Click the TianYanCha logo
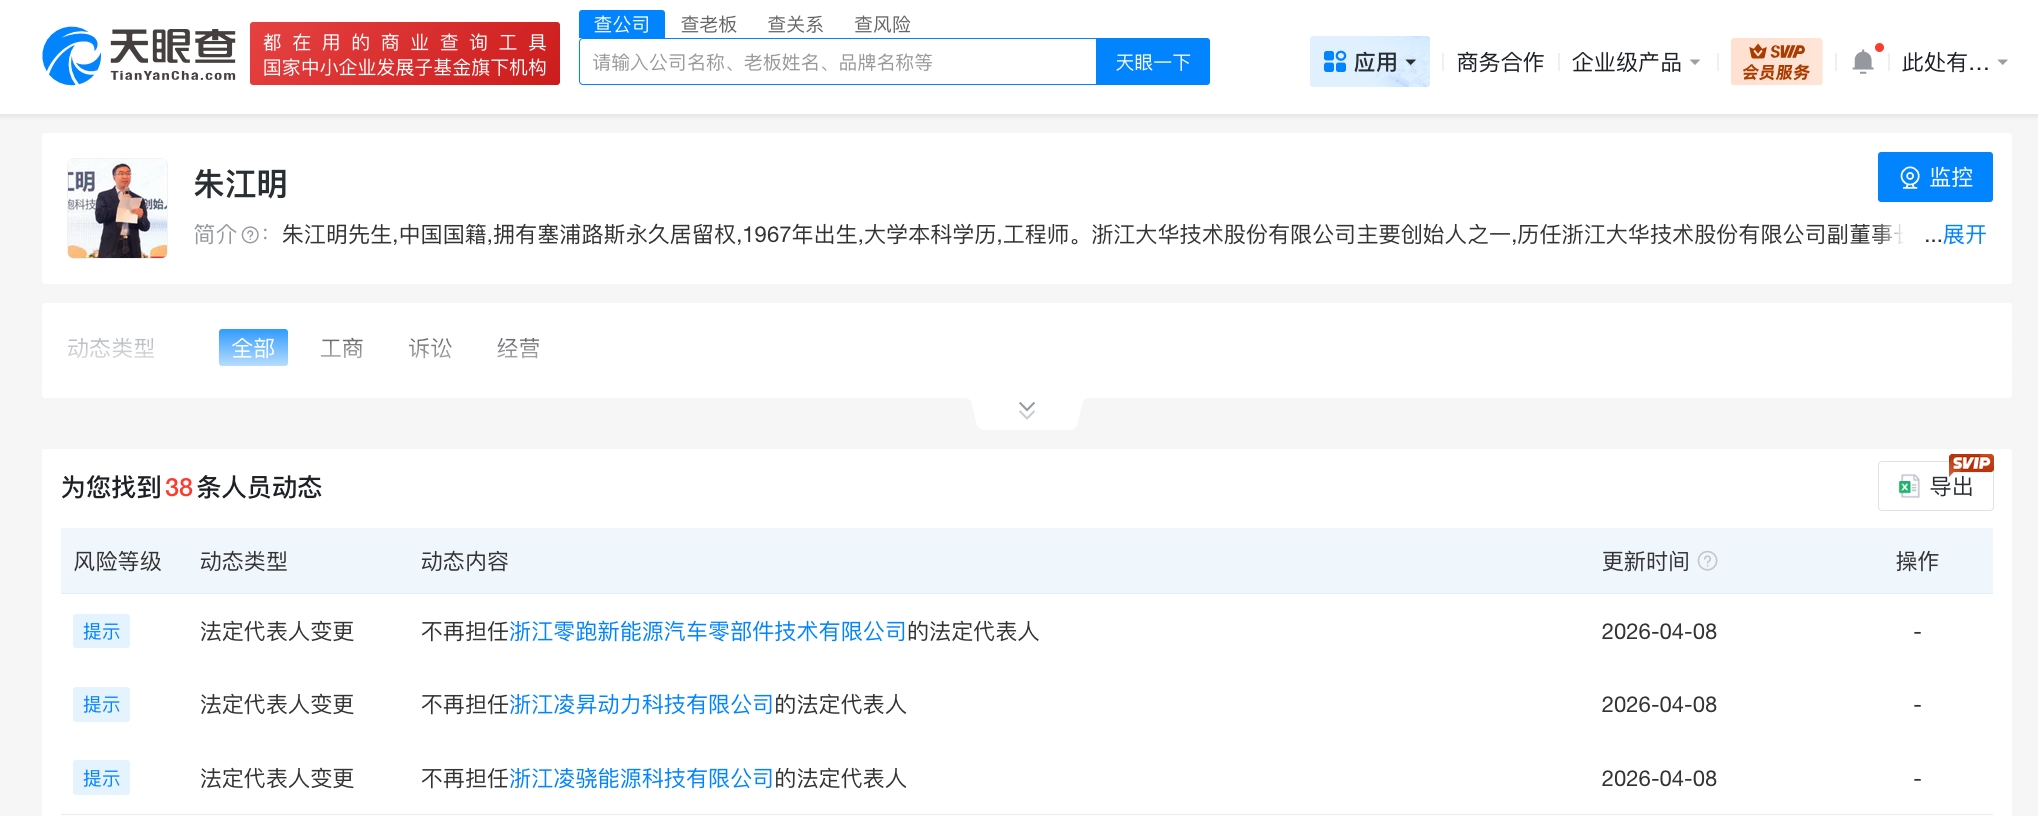 tap(140, 55)
